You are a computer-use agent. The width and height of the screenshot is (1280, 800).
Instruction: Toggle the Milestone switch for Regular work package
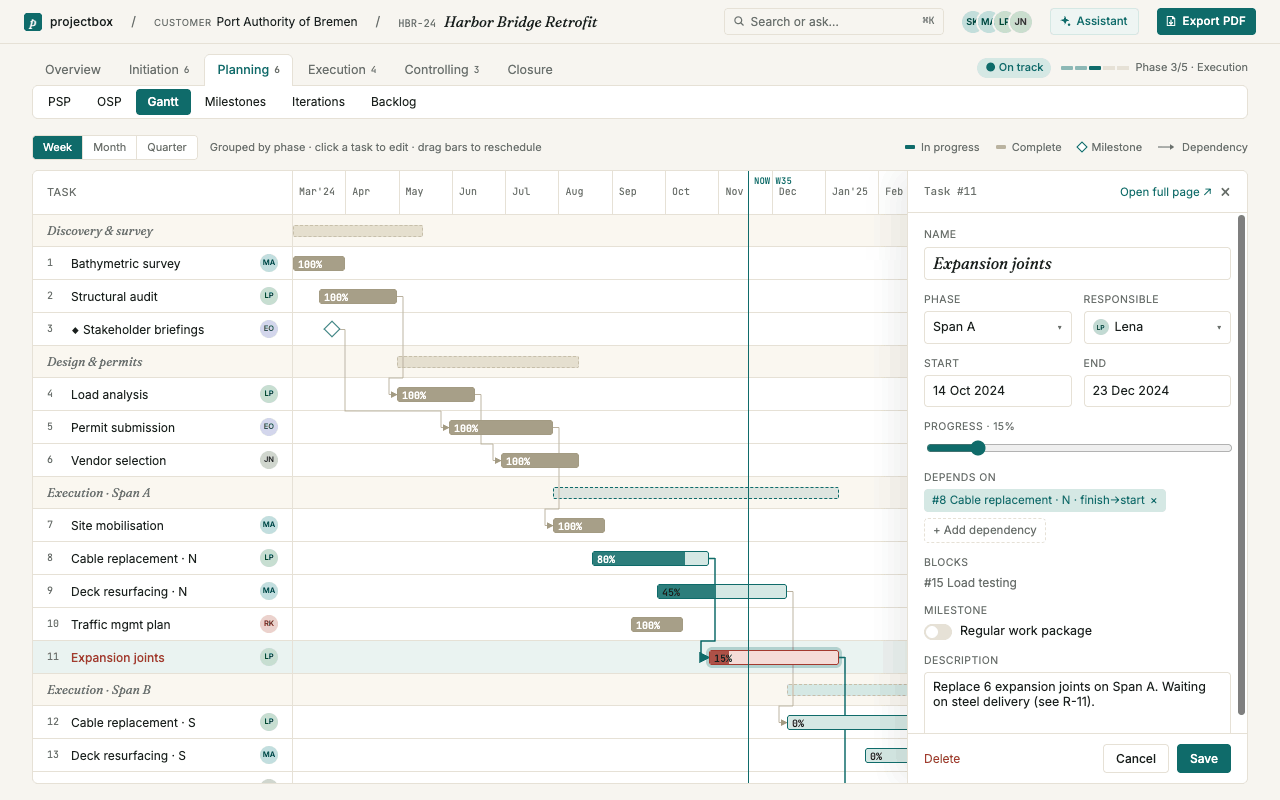coord(938,631)
